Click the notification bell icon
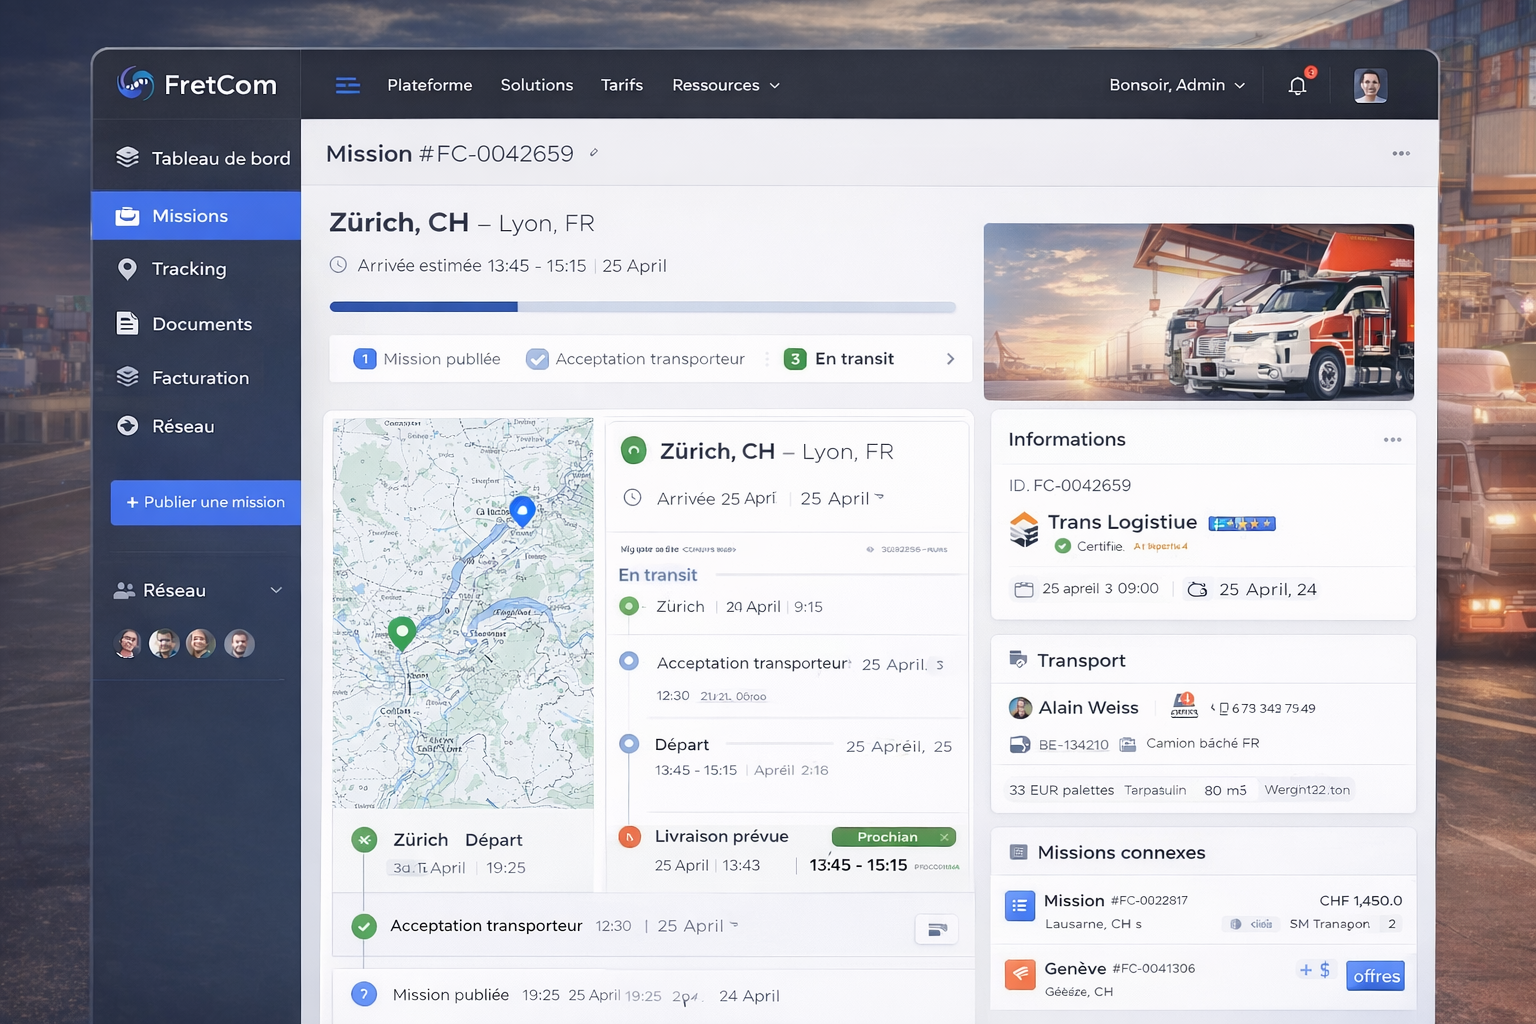 (x=1297, y=86)
